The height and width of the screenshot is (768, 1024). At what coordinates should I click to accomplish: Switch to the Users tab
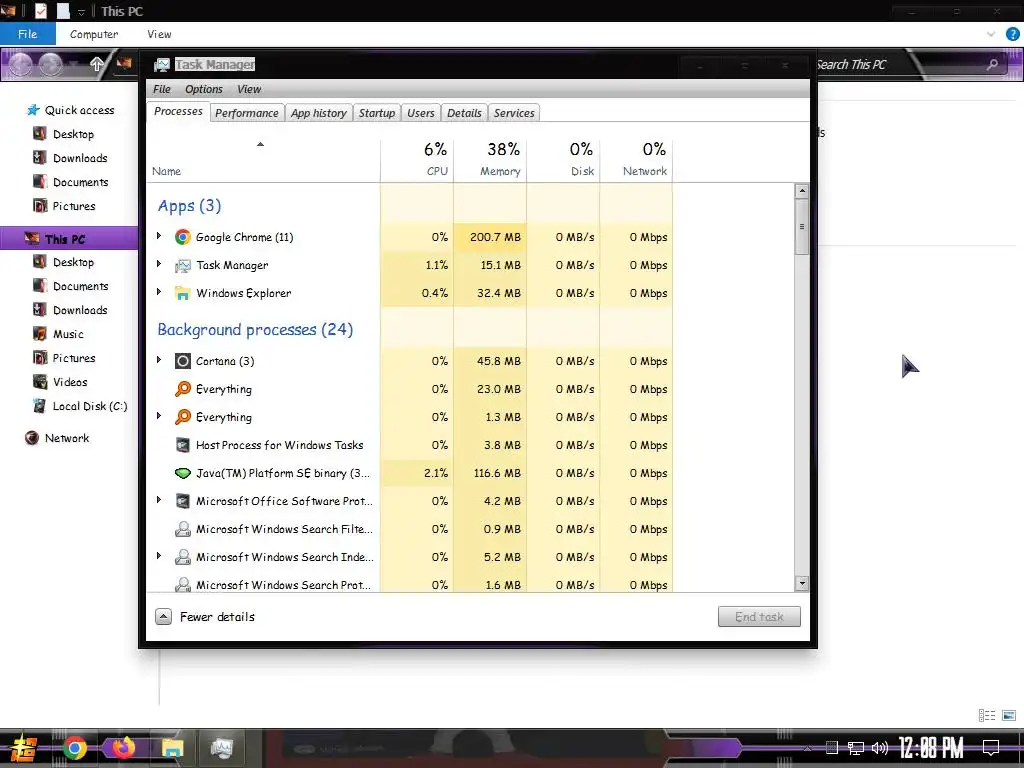click(x=421, y=113)
